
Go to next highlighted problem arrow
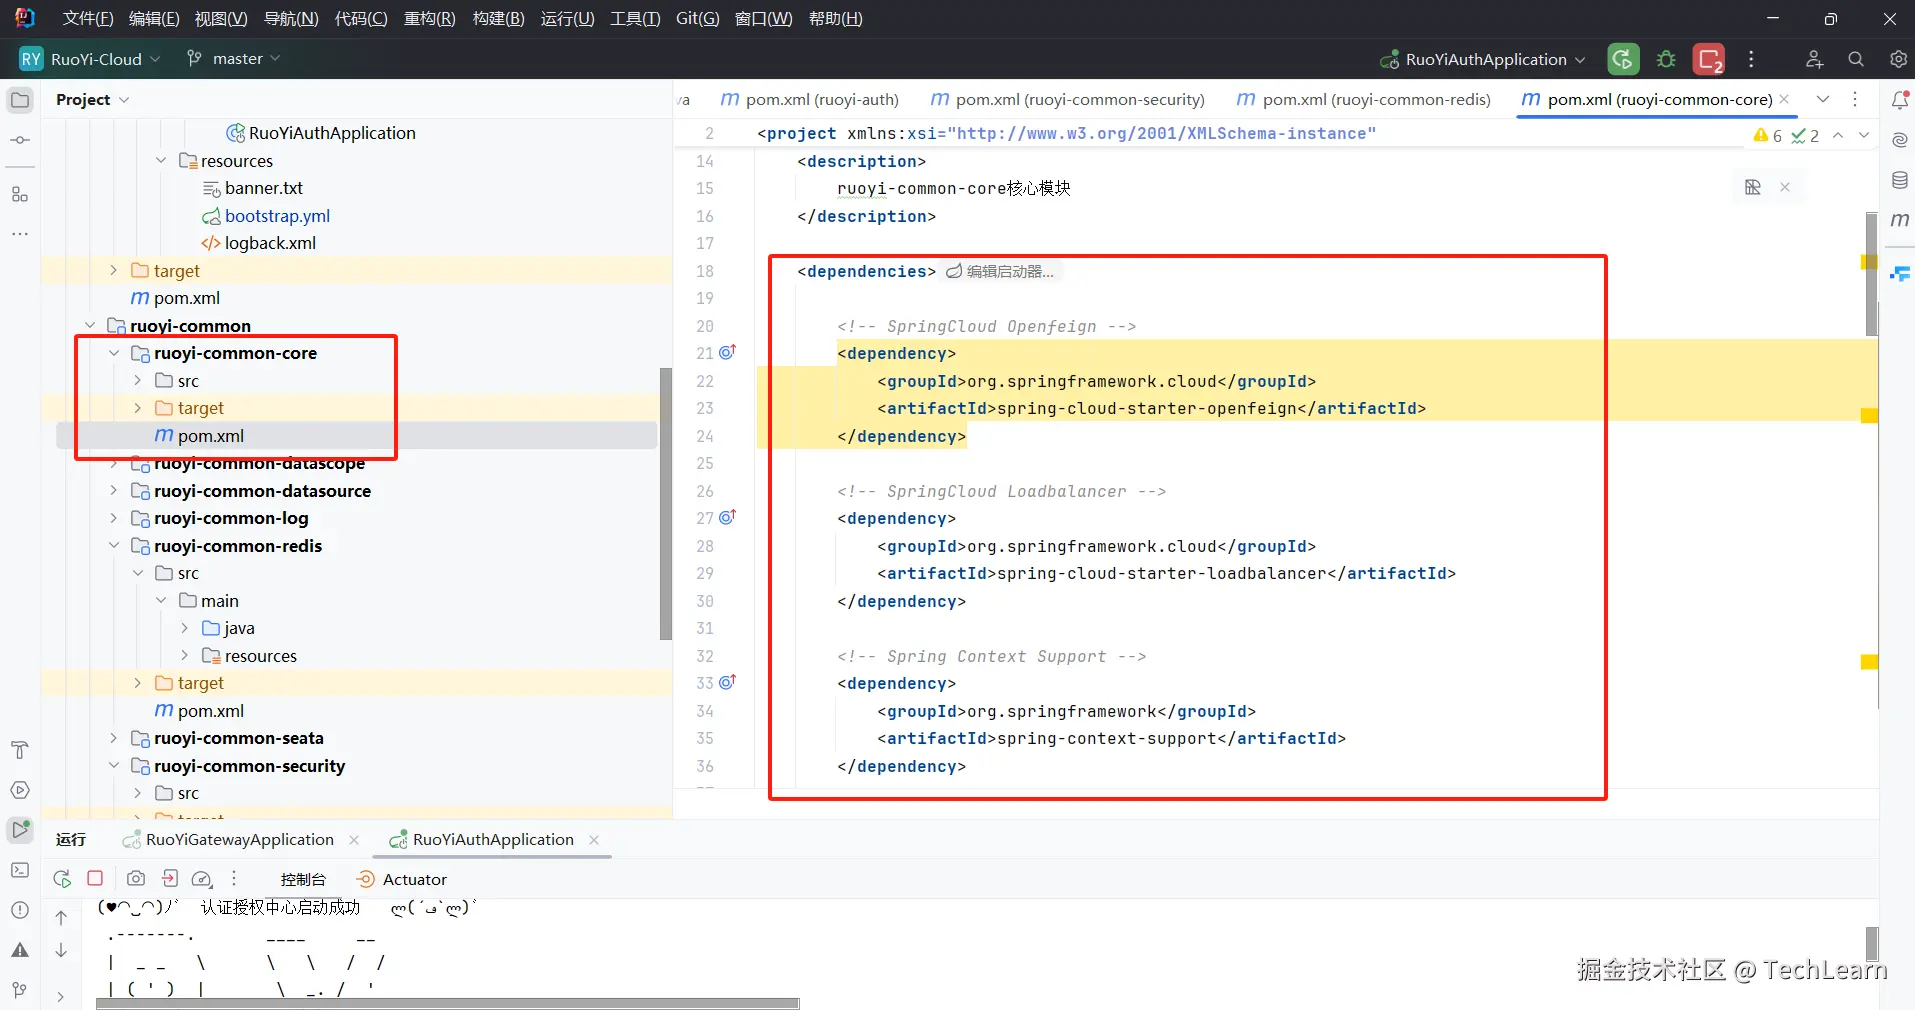1864,135
